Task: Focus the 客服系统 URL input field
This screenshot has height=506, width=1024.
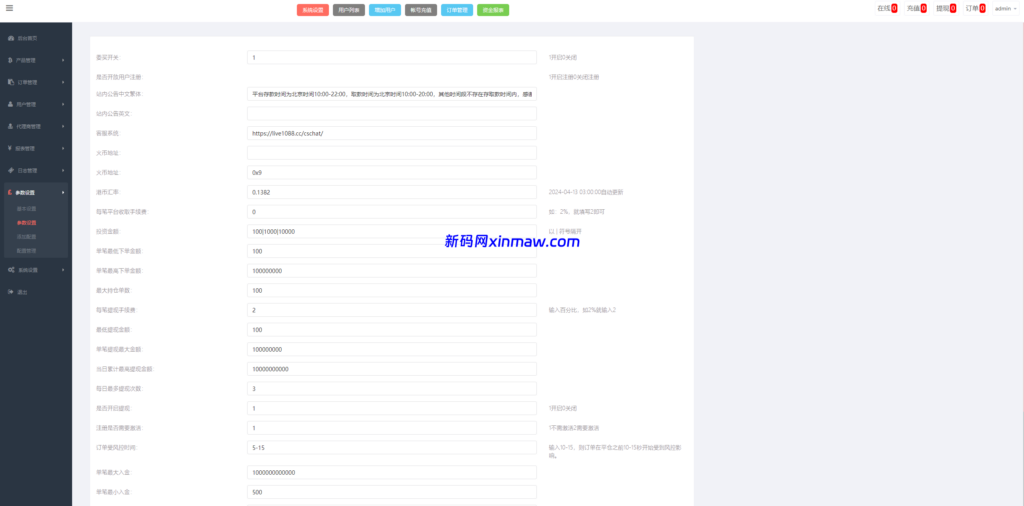Action: click(391, 133)
